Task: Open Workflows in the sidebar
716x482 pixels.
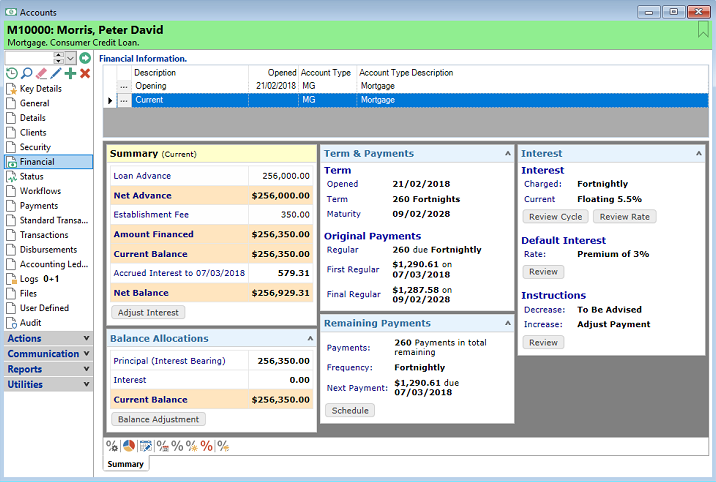Action: point(40,191)
